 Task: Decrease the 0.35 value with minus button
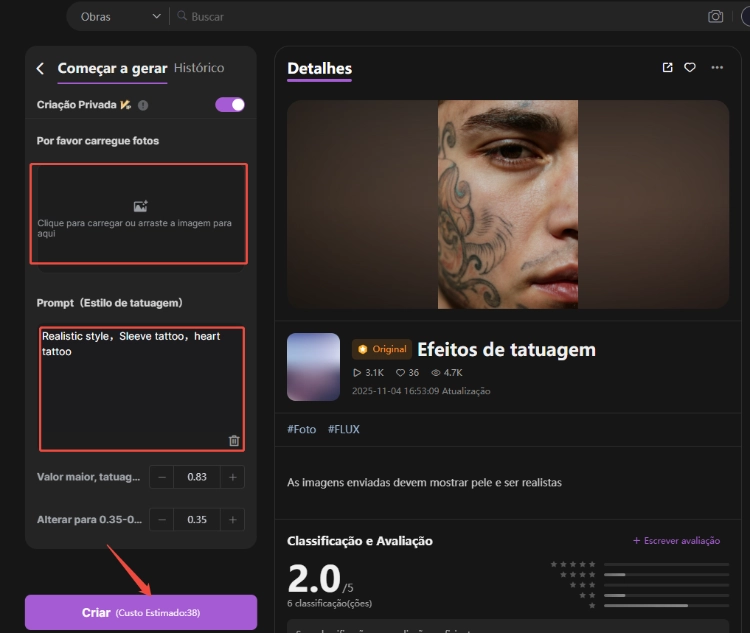point(162,520)
